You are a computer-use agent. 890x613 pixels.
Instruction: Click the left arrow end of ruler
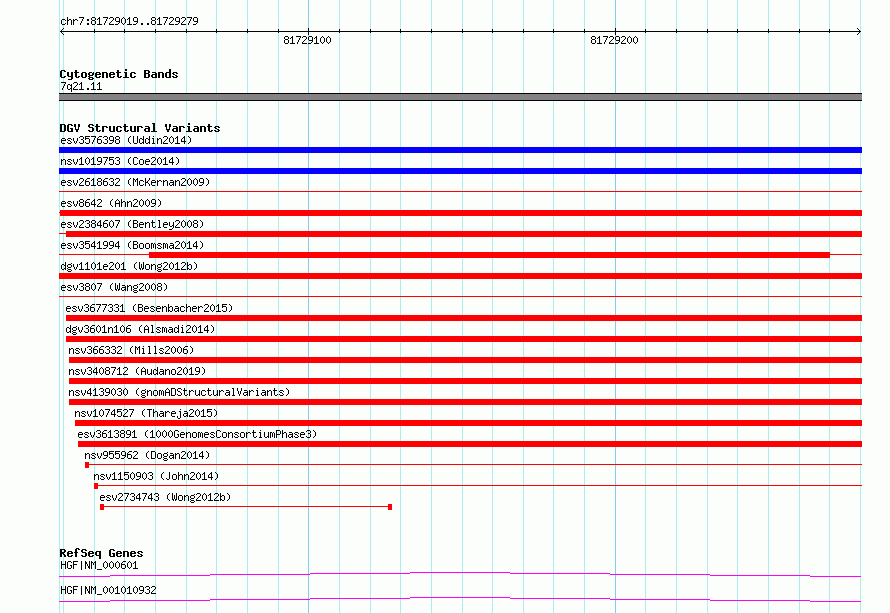point(62,32)
